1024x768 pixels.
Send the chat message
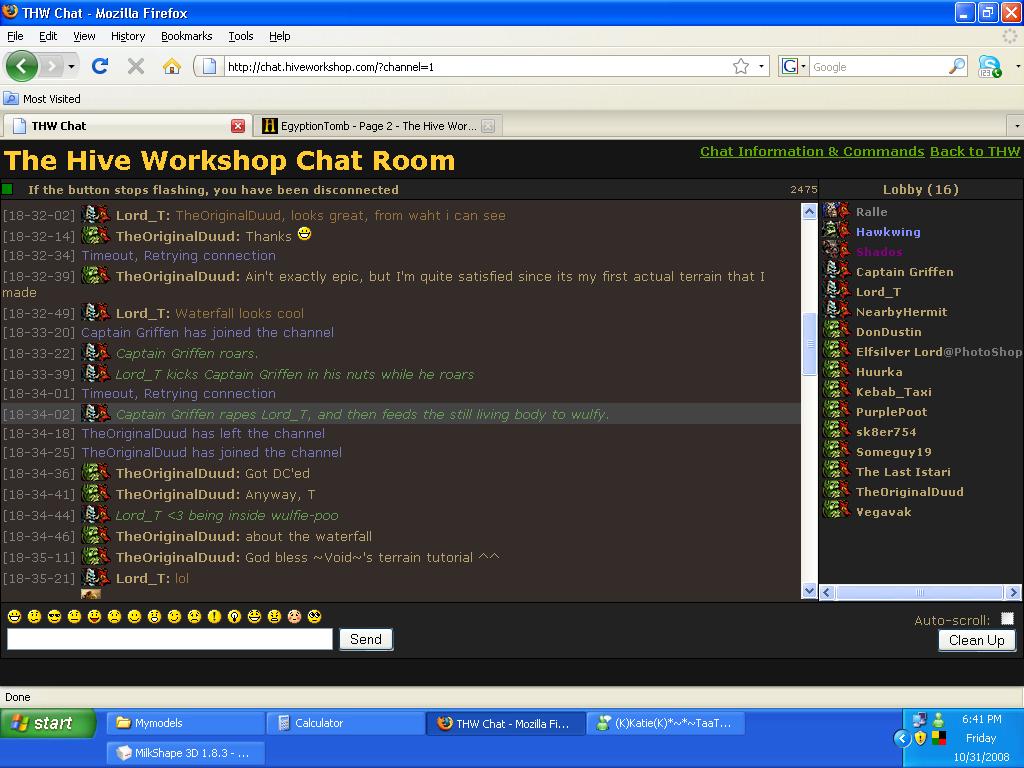pyautogui.click(x=366, y=639)
